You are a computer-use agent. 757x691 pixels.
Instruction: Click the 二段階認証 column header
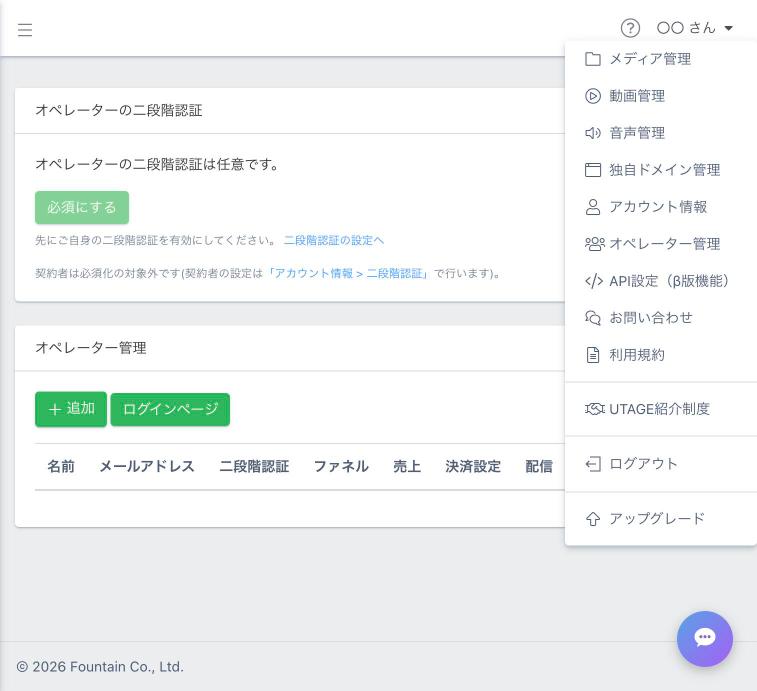(254, 466)
